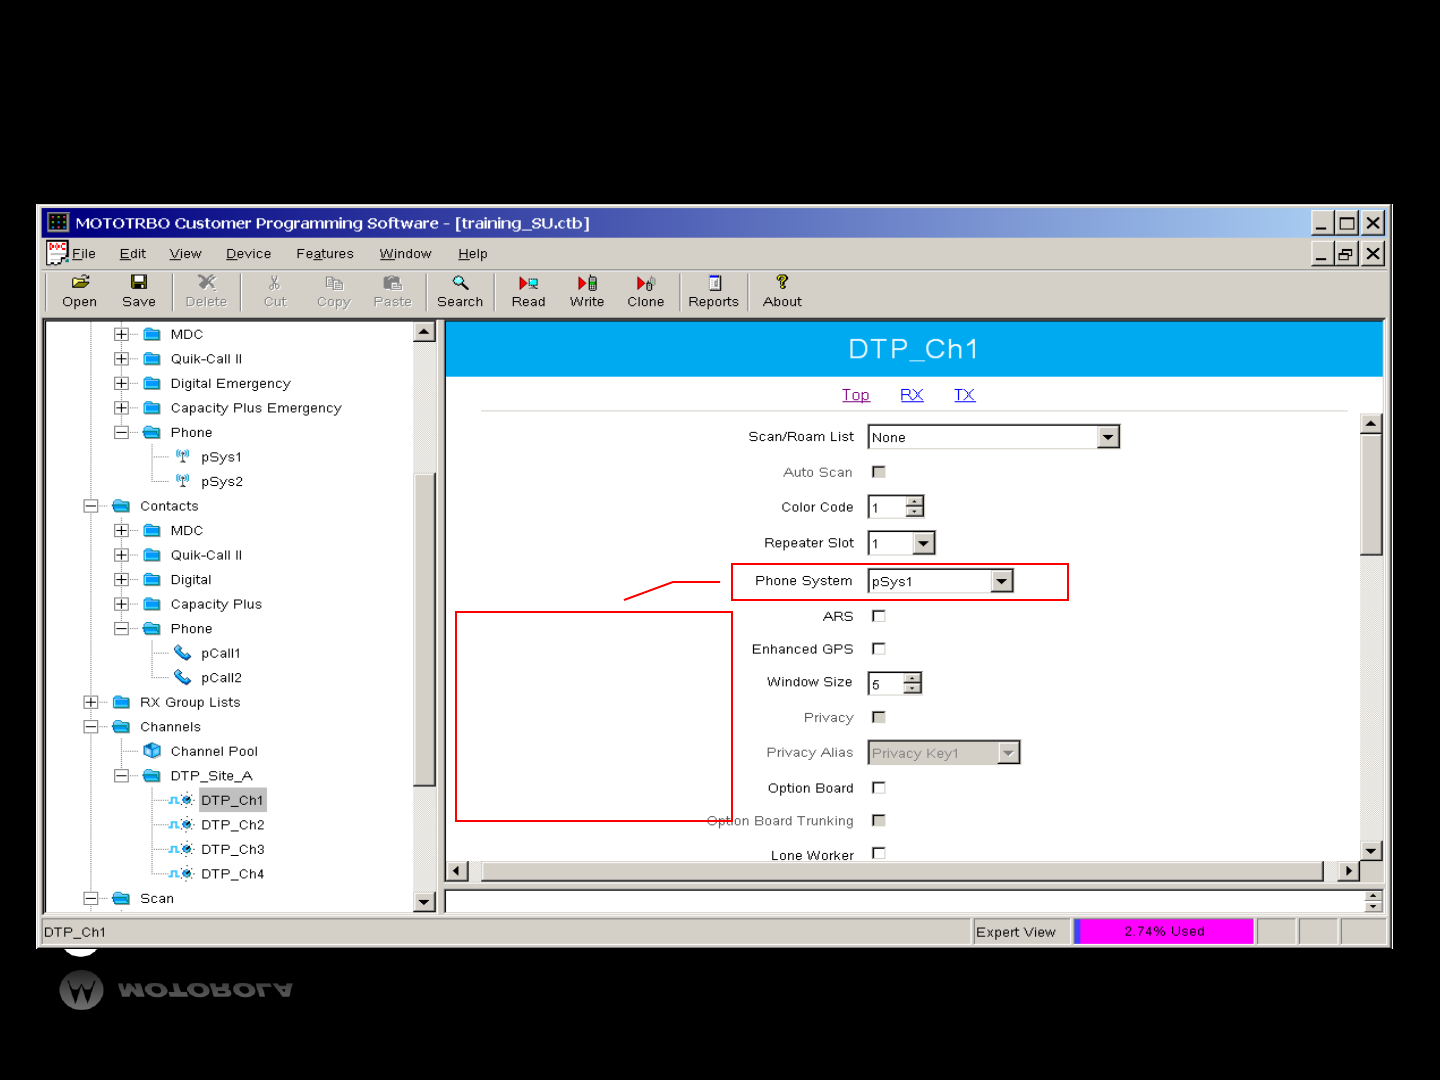This screenshot has height=1080, width=1440.
Task: Enable the Lone Worker checkbox
Action: click(879, 853)
